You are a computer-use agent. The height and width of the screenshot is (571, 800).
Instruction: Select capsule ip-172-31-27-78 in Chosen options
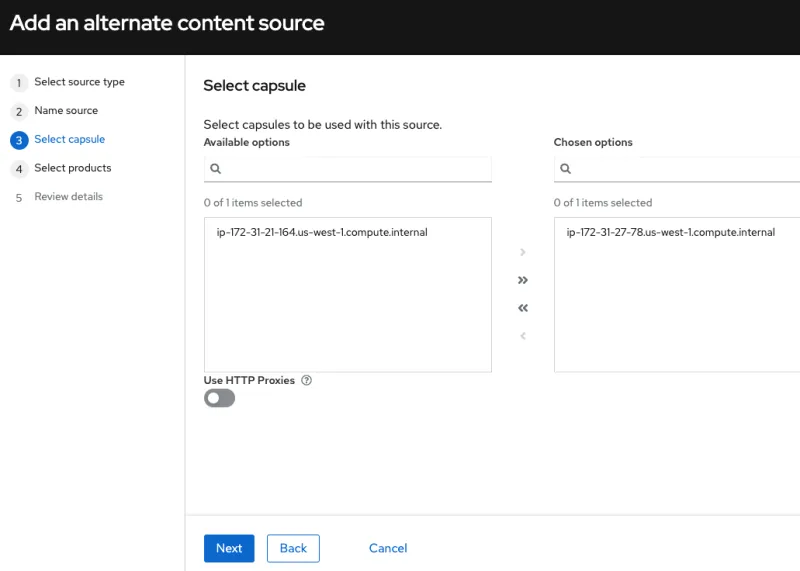pyautogui.click(x=670, y=233)
